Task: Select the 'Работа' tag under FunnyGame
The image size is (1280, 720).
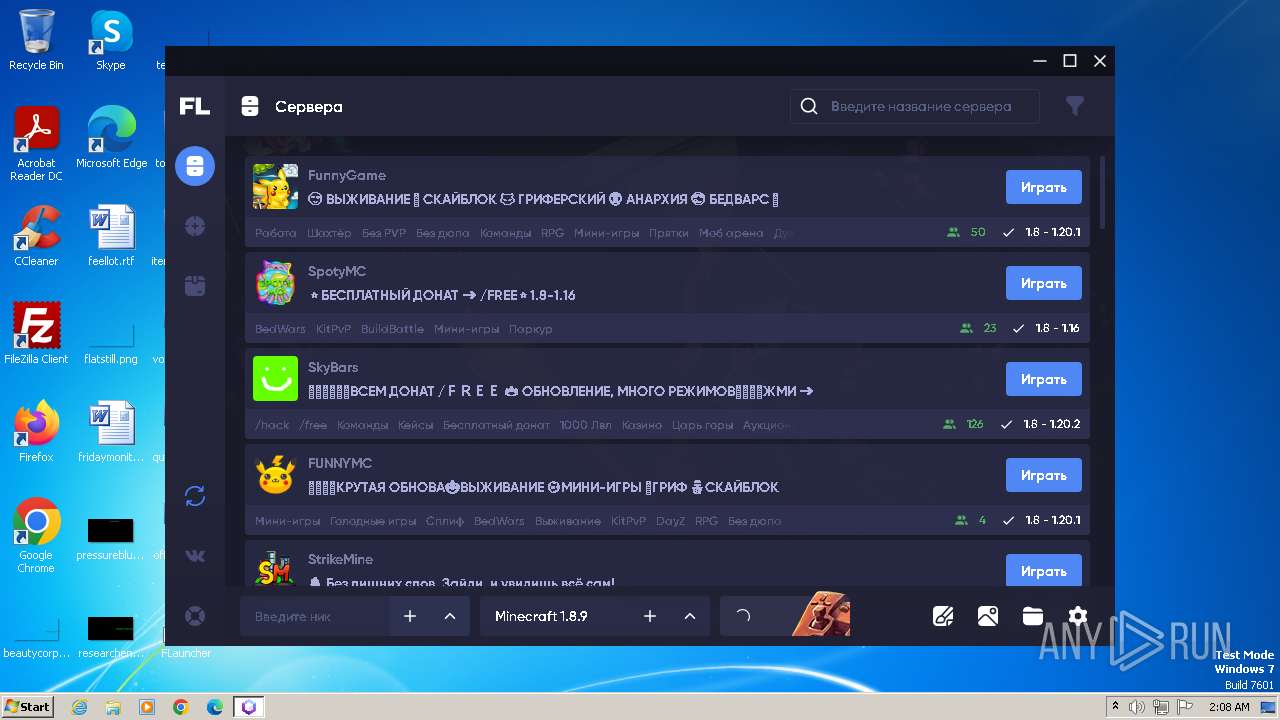Action: [x=276, y=233]
